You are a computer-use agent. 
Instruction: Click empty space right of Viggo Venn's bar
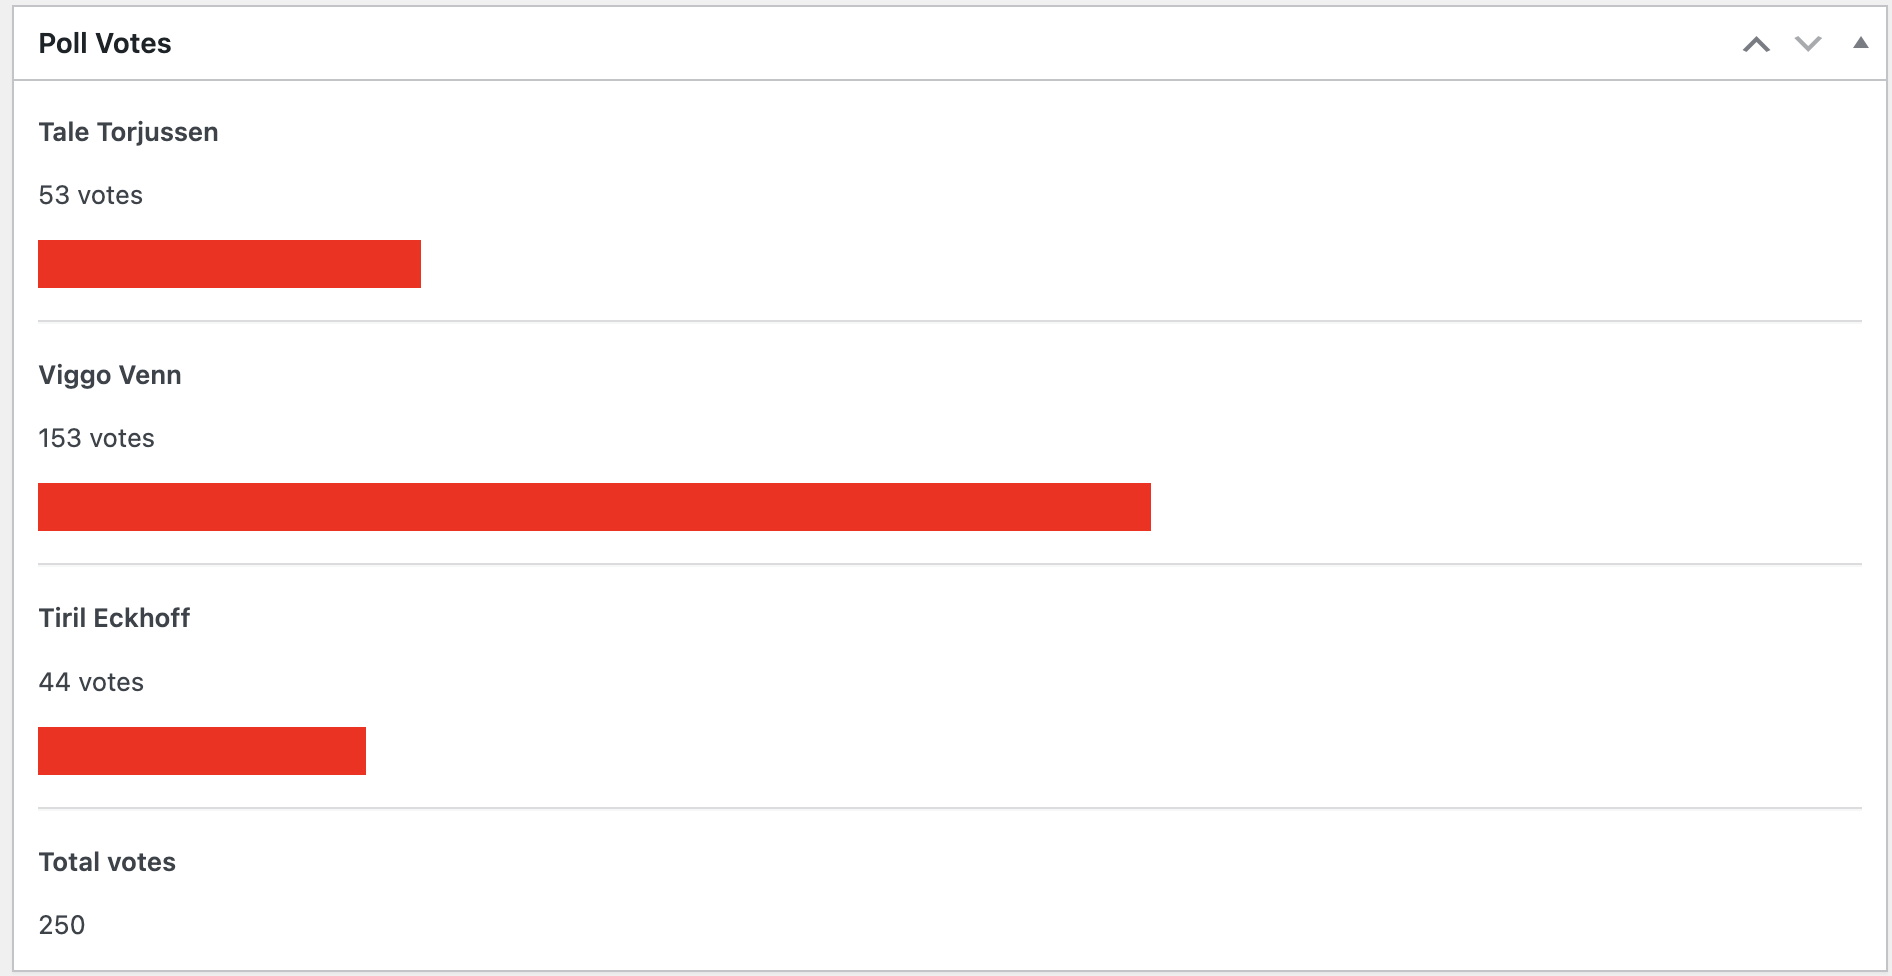1500,507
